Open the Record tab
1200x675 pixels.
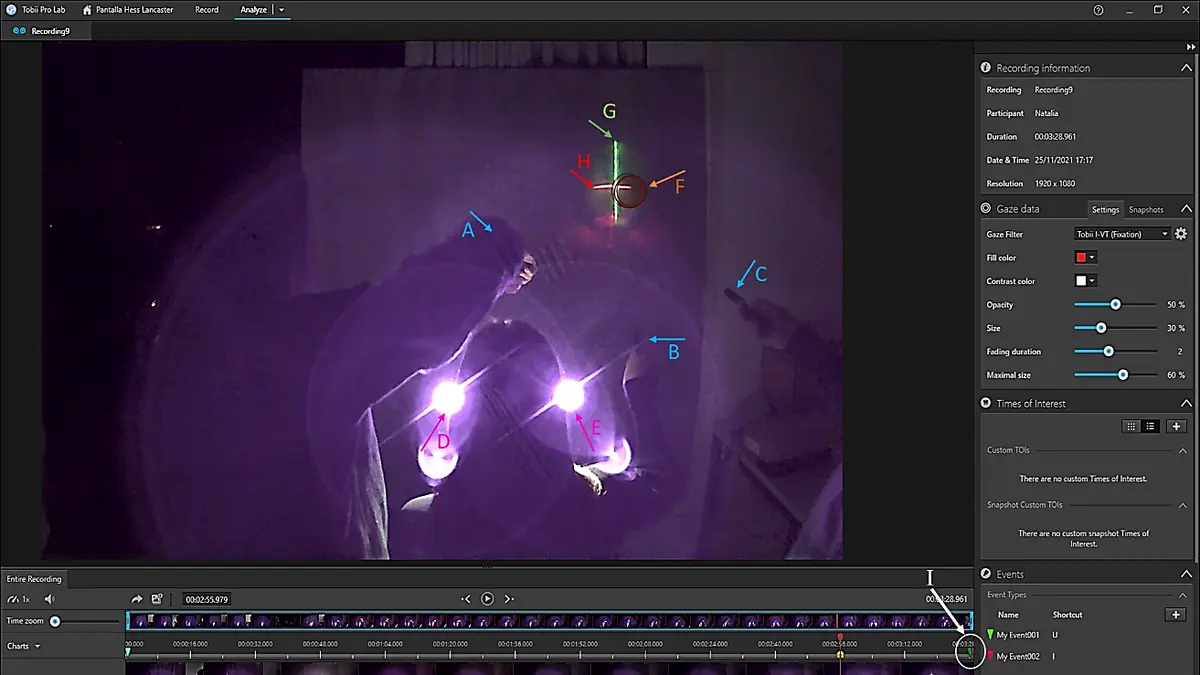tap(207, 10)
